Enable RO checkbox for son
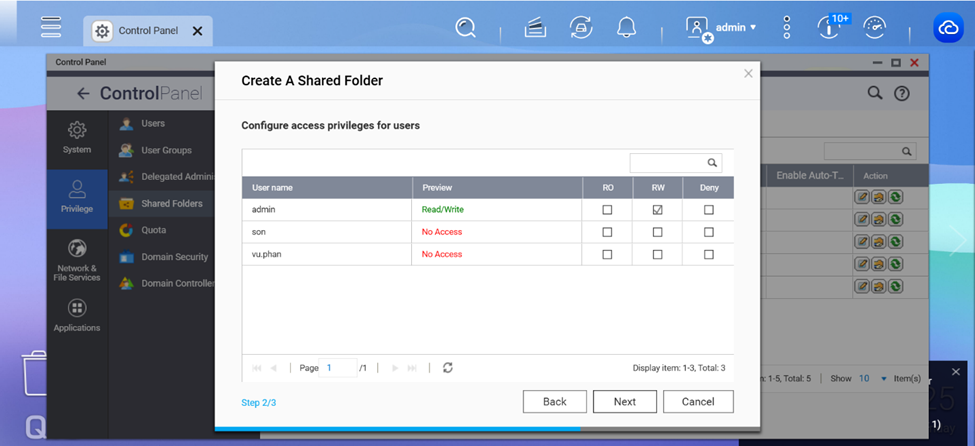The width and height of the screenshot is (975, 446). pyautogui.click(x=607, y=232)
